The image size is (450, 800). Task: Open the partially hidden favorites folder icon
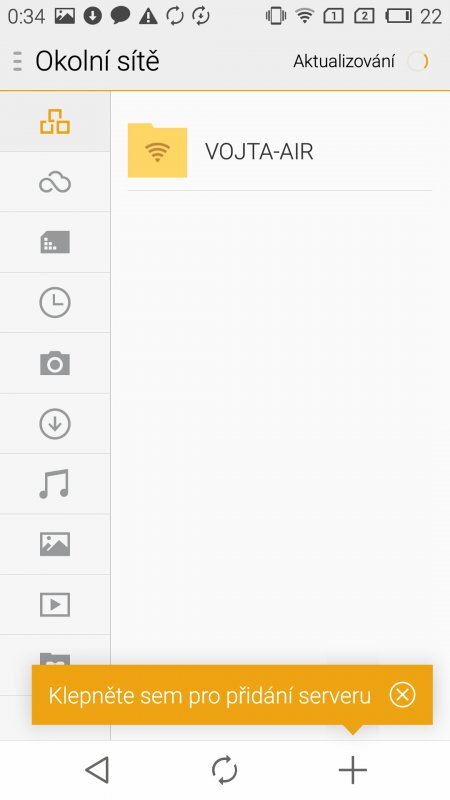55,658
